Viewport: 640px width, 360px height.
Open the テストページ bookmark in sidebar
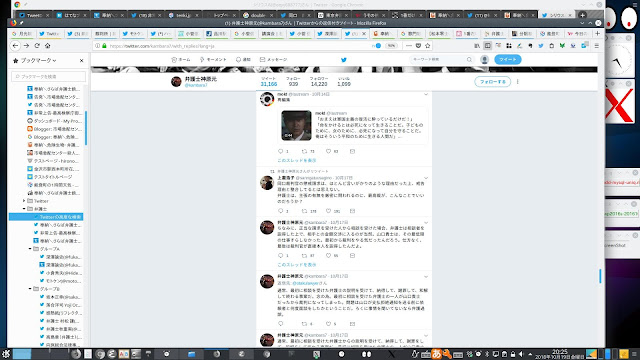coord(54,161)
